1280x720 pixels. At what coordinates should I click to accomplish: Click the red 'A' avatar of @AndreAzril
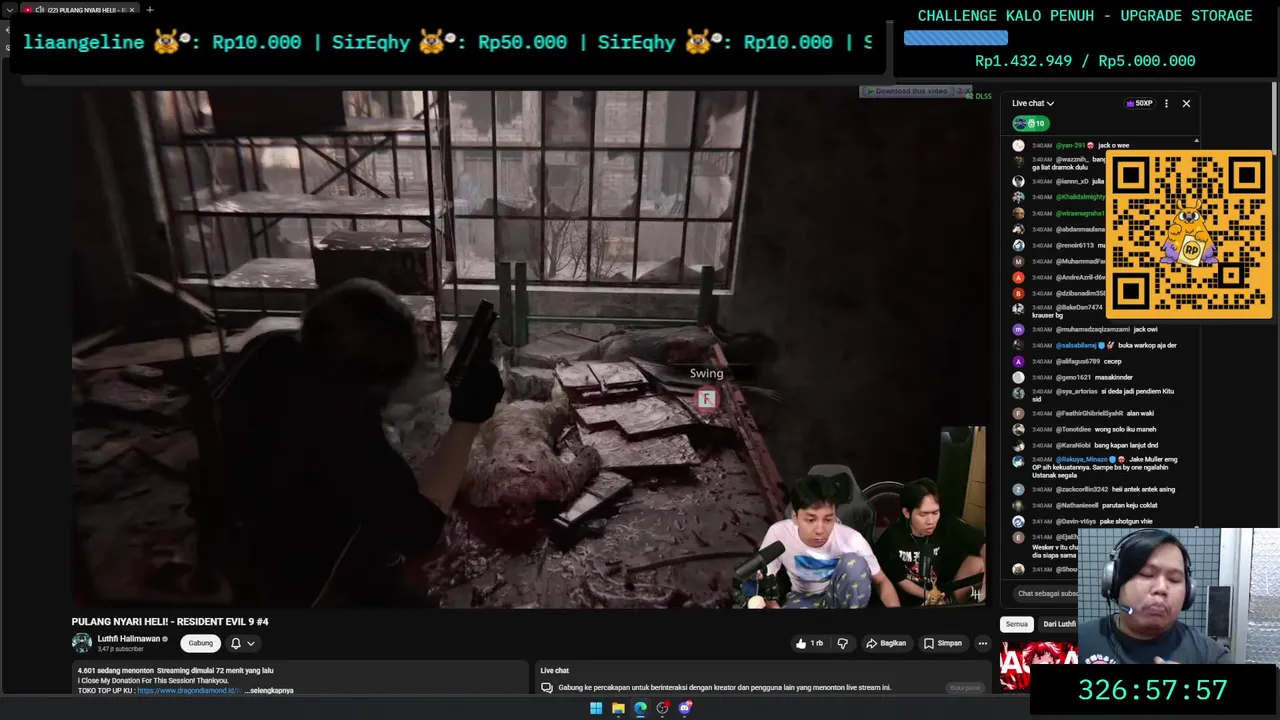[x=1018, y=277]
